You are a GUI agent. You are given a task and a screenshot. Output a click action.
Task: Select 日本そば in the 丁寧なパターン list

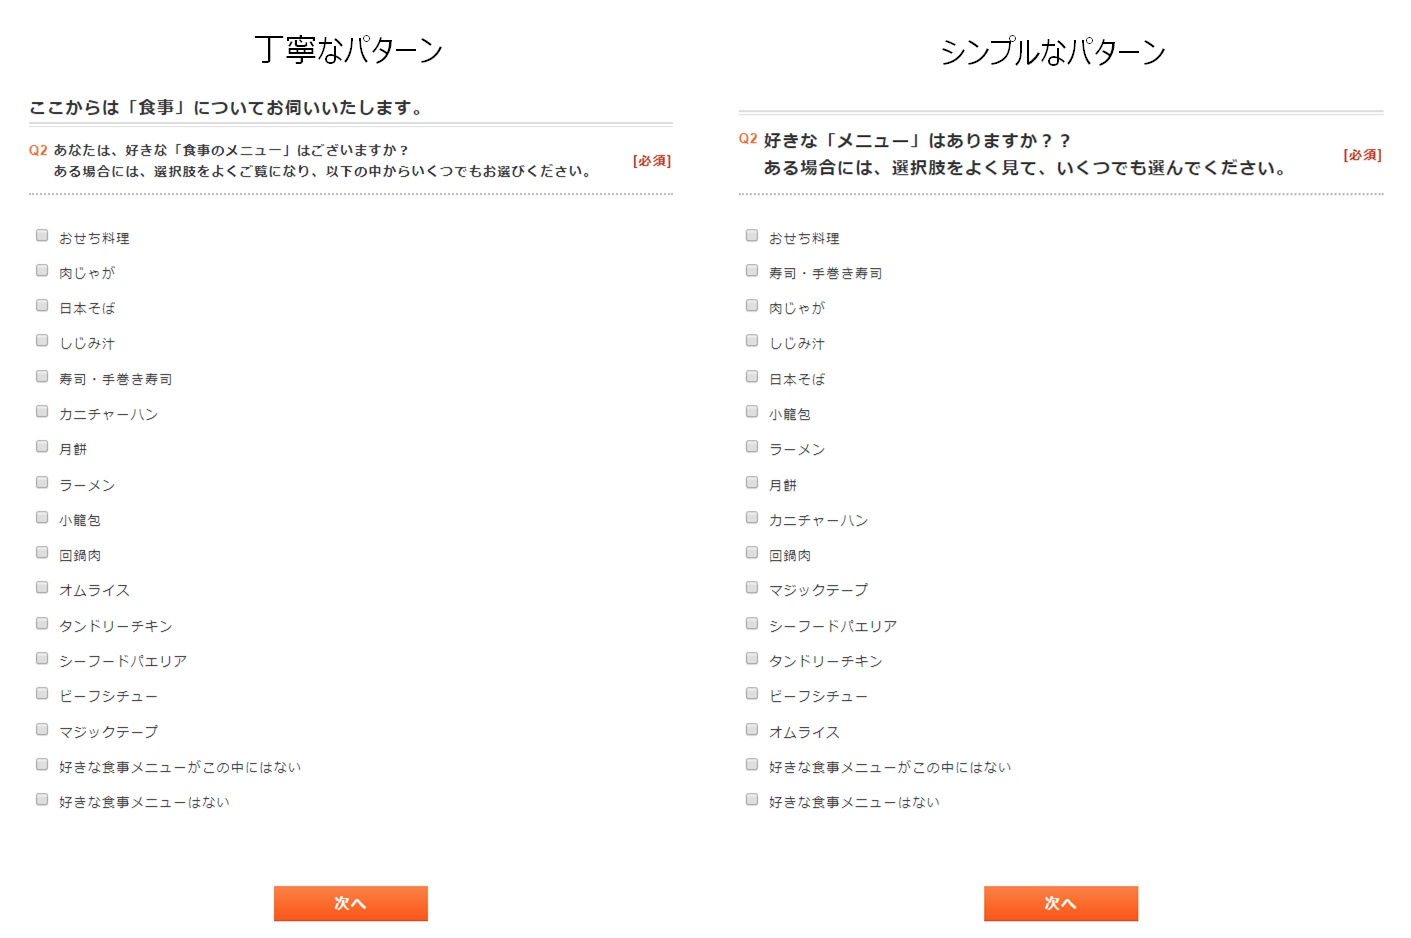(42, 306)
